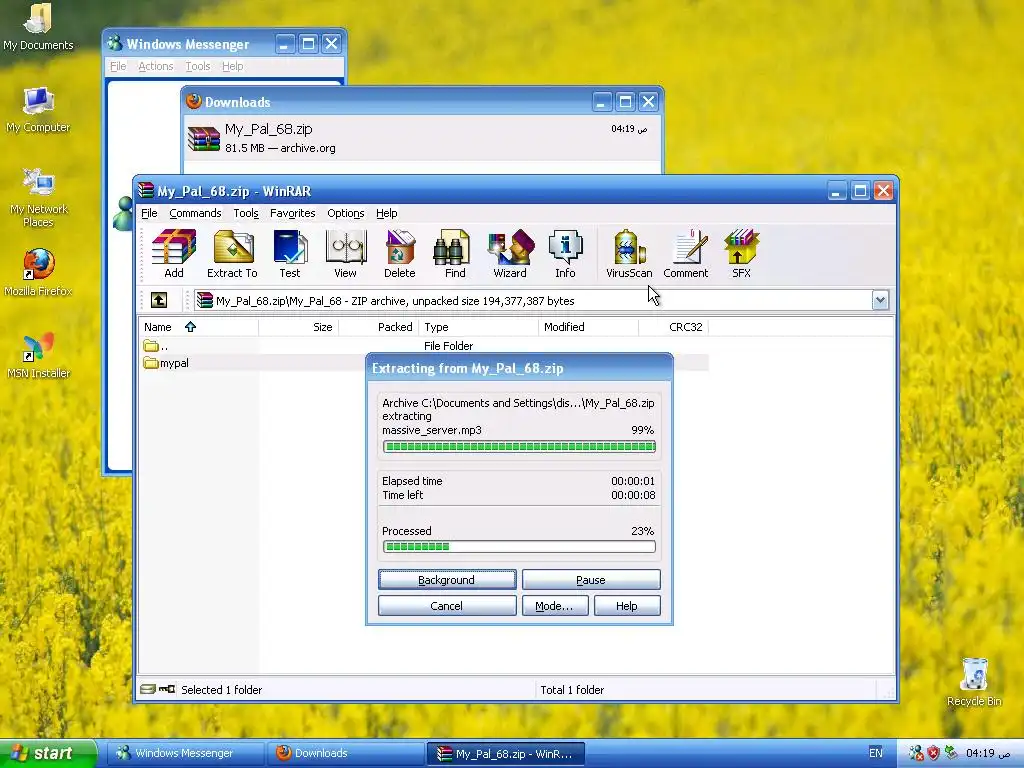The height and width of the screenshot is (768, 1024).
Task: Open My Documents desktop icon
Action: 38,26
